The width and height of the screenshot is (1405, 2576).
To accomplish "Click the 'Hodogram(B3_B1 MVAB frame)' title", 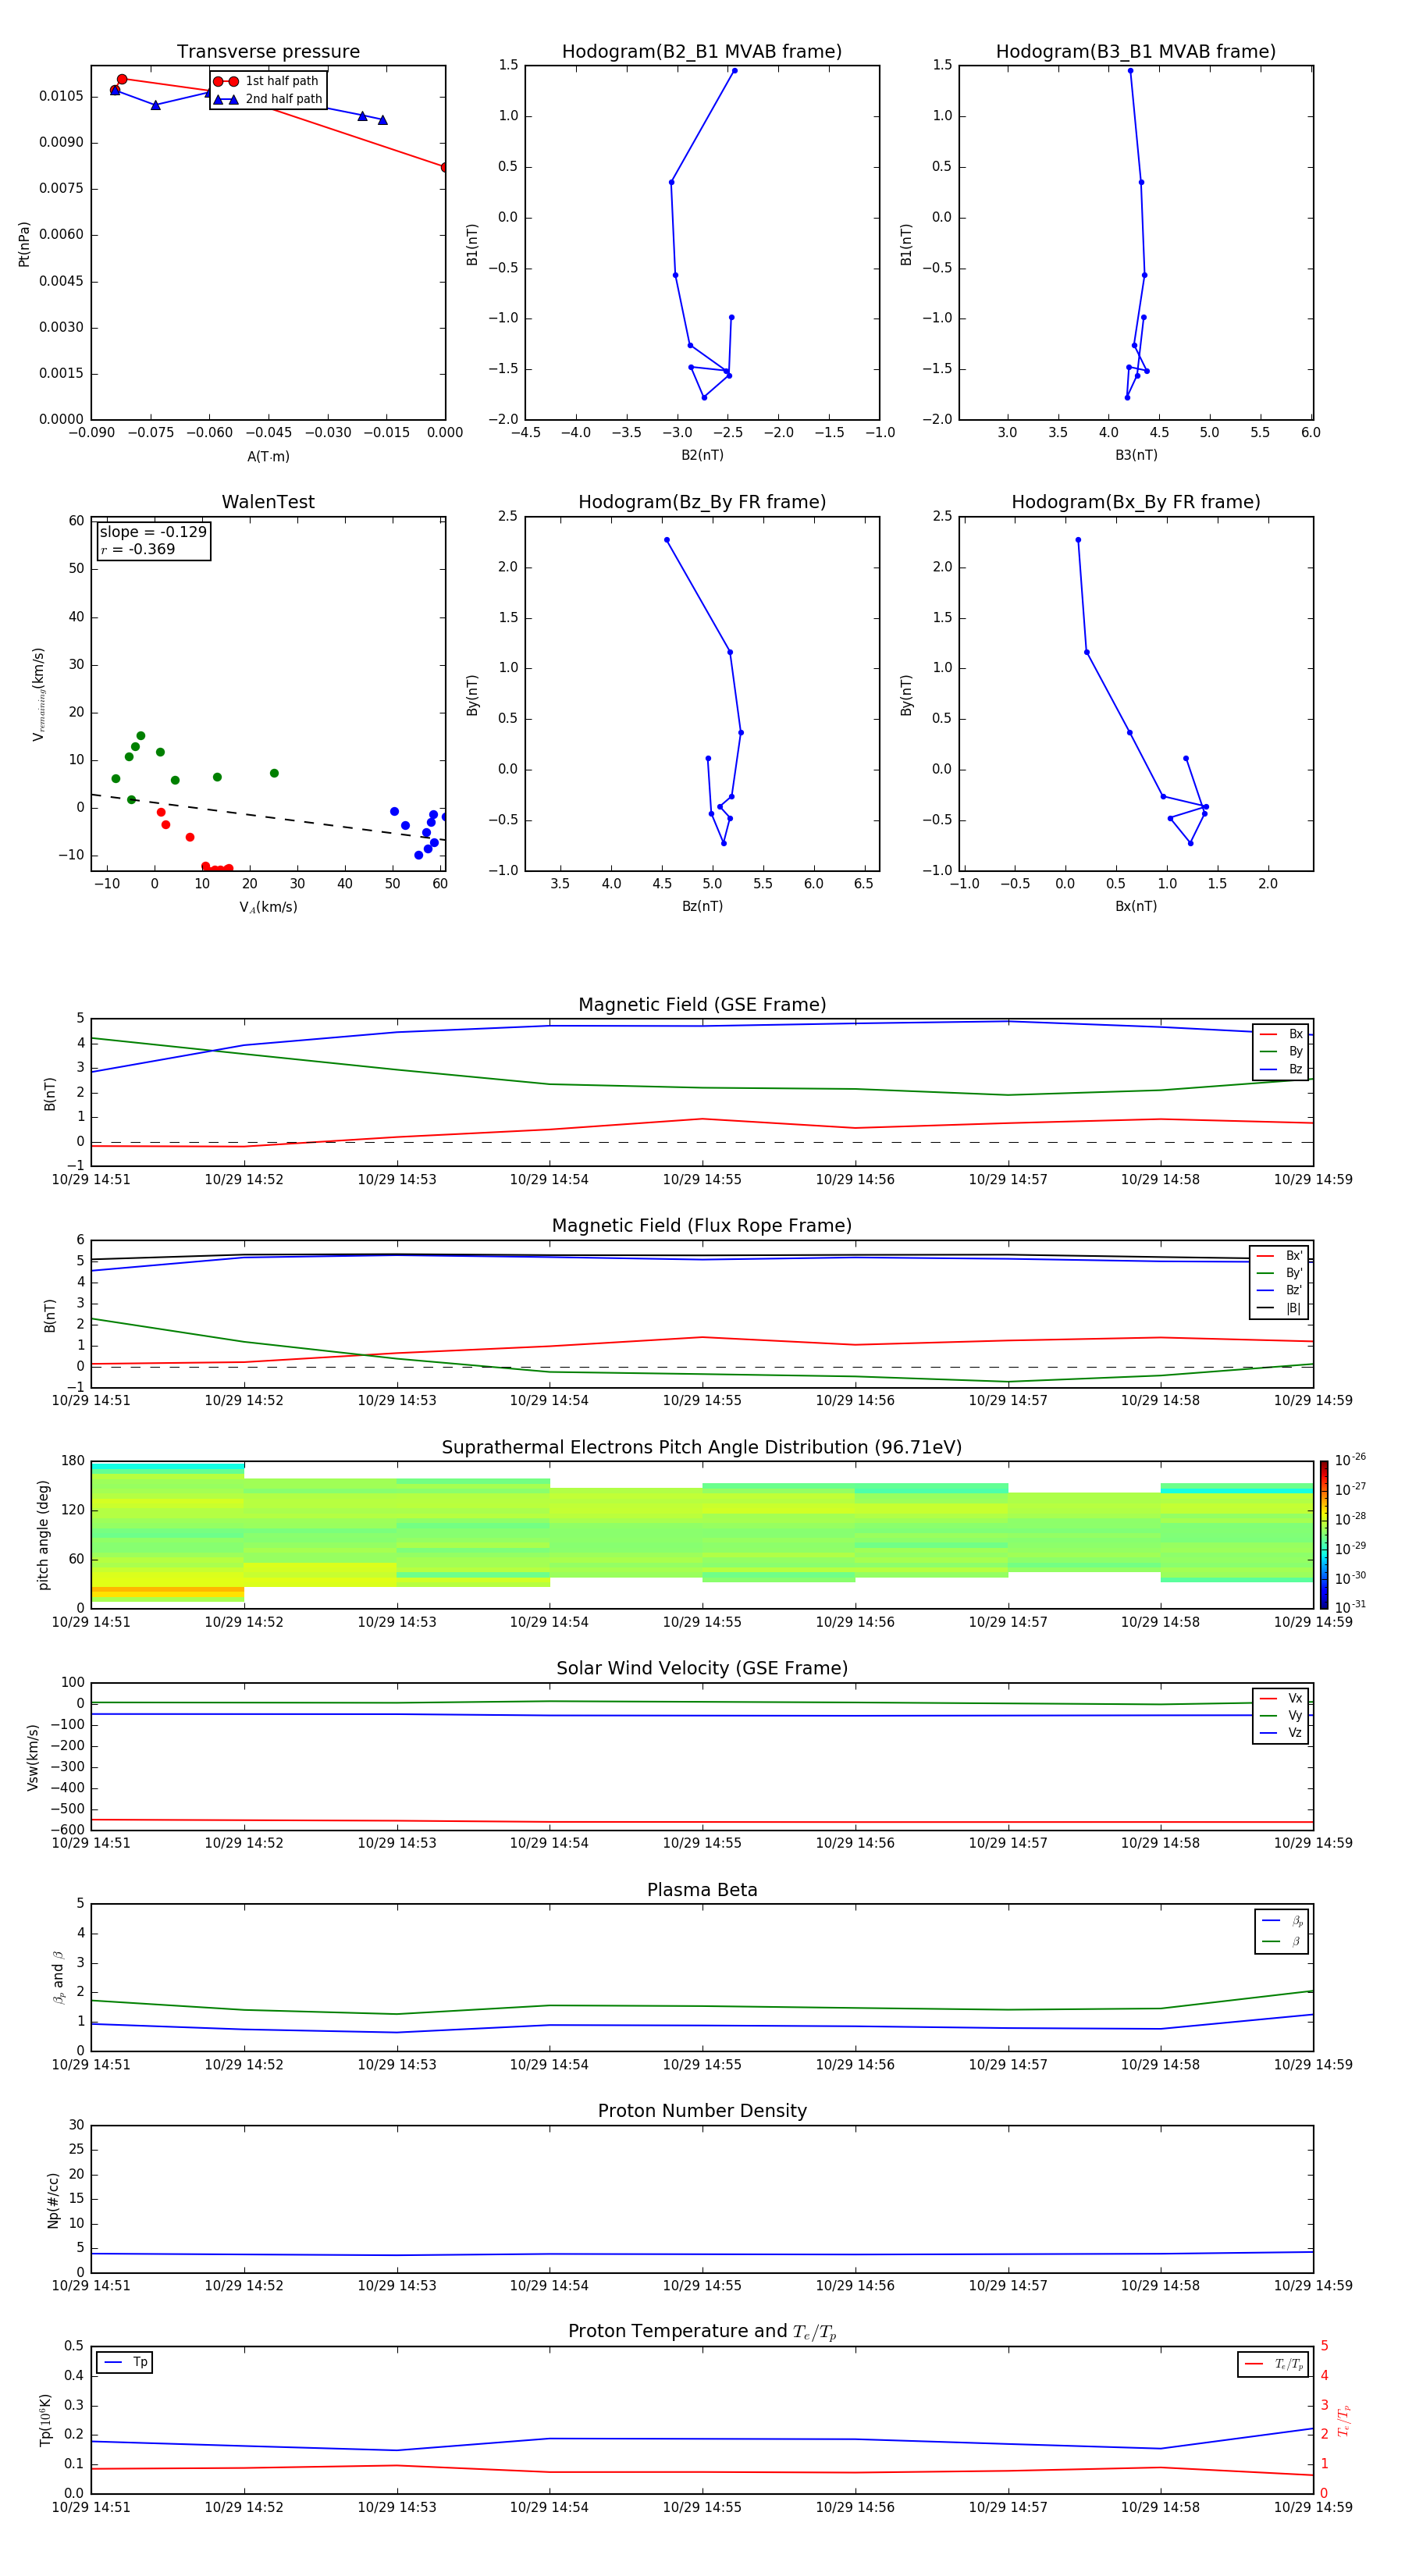I will tap(1136, 52).
